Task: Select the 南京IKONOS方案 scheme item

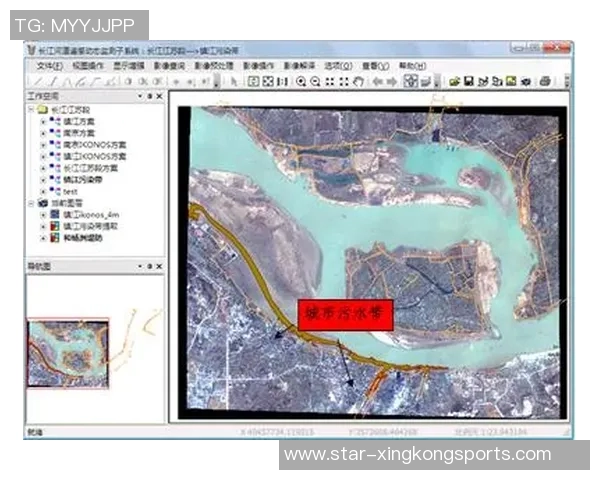Action: (x=94, y=145)
